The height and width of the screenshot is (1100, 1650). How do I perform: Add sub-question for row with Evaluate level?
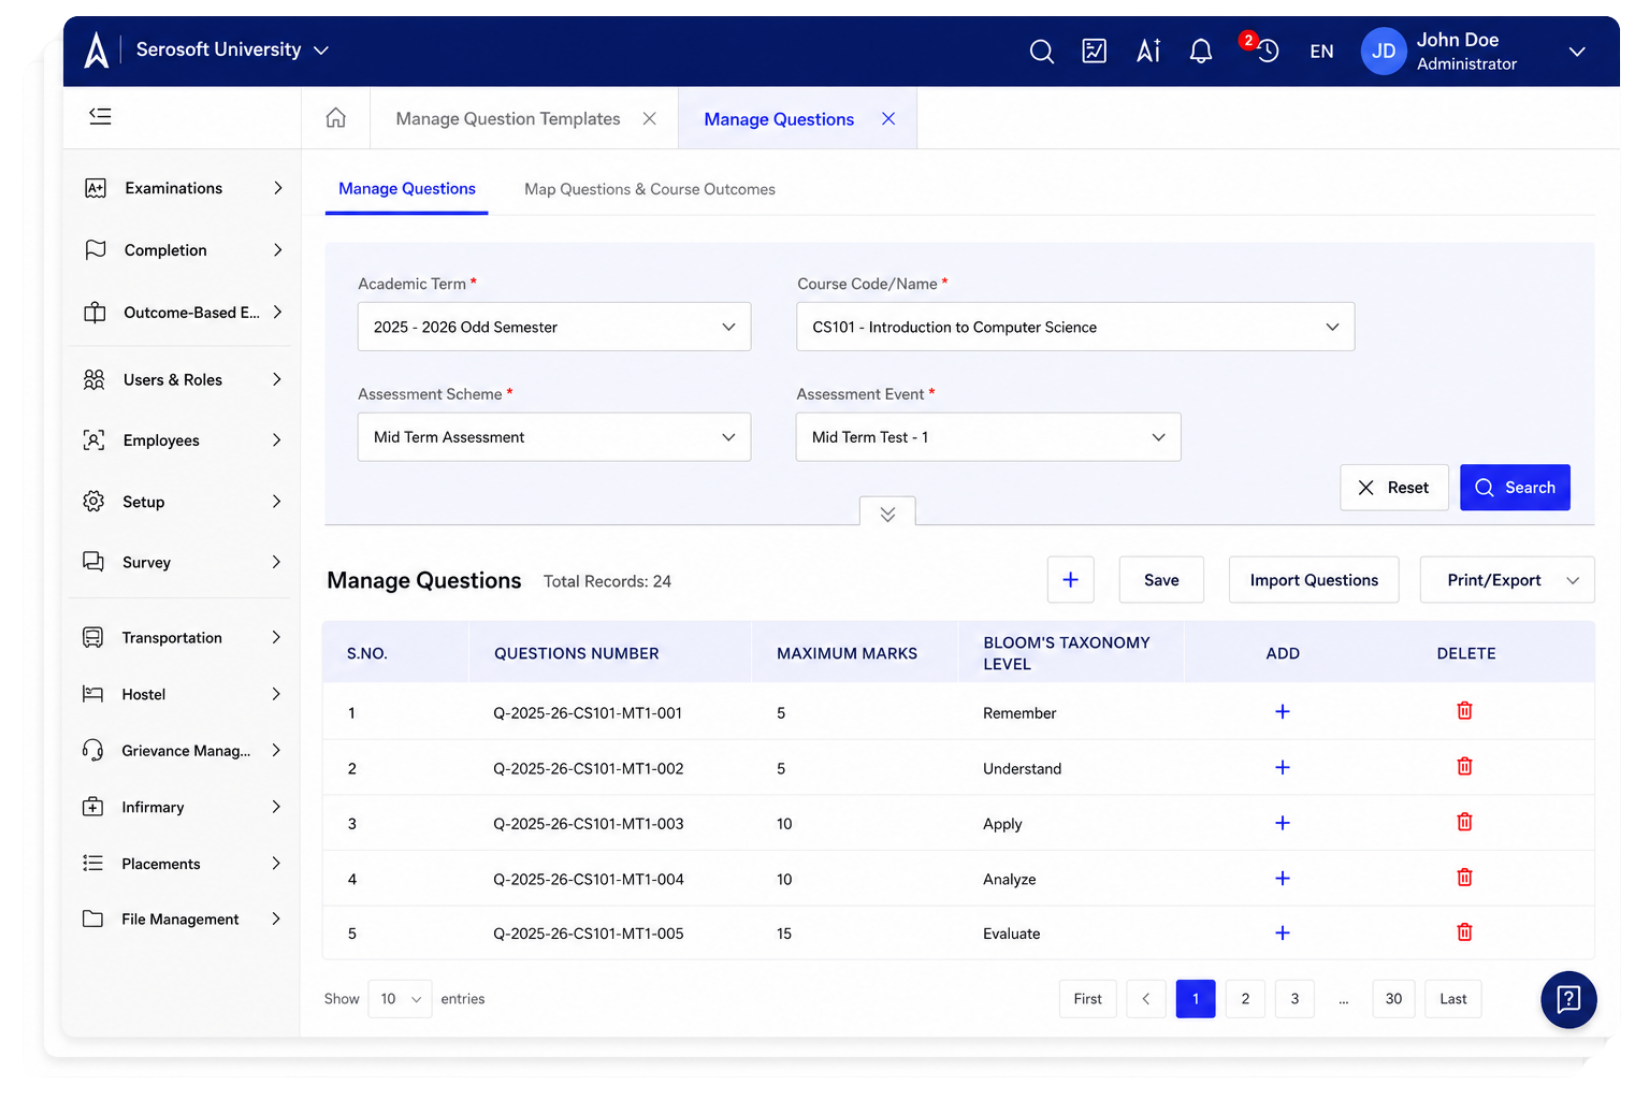(x=1282, y=933)
